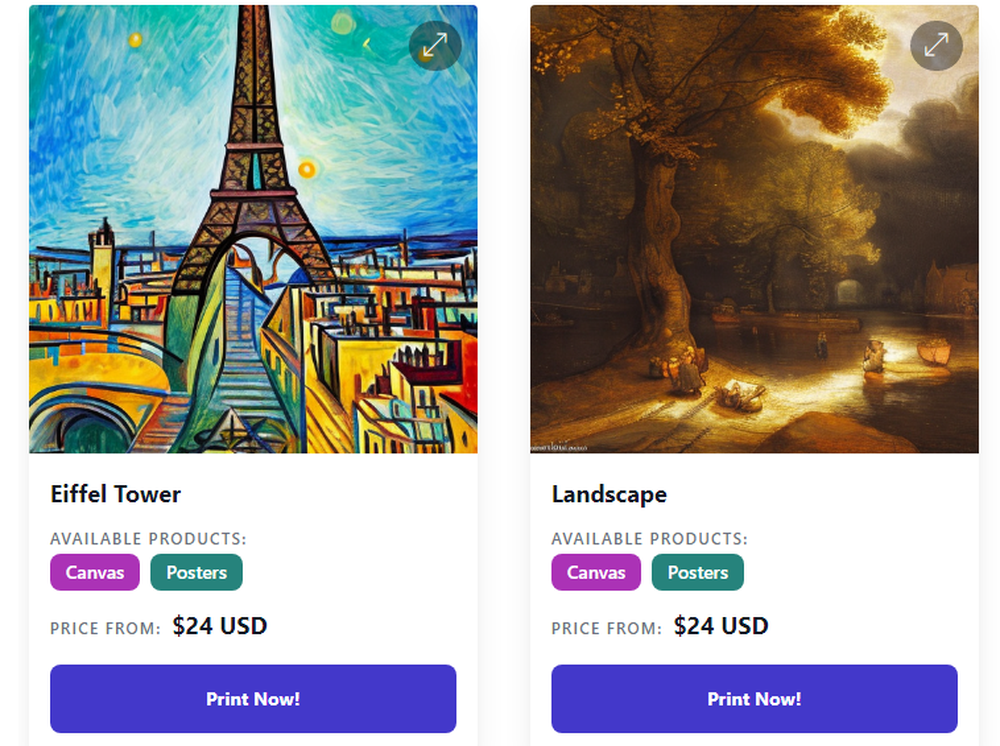The image size is (1000, 746).
Task: Select the Posters tag under Eiffel Tower
Action: [196, 573]
